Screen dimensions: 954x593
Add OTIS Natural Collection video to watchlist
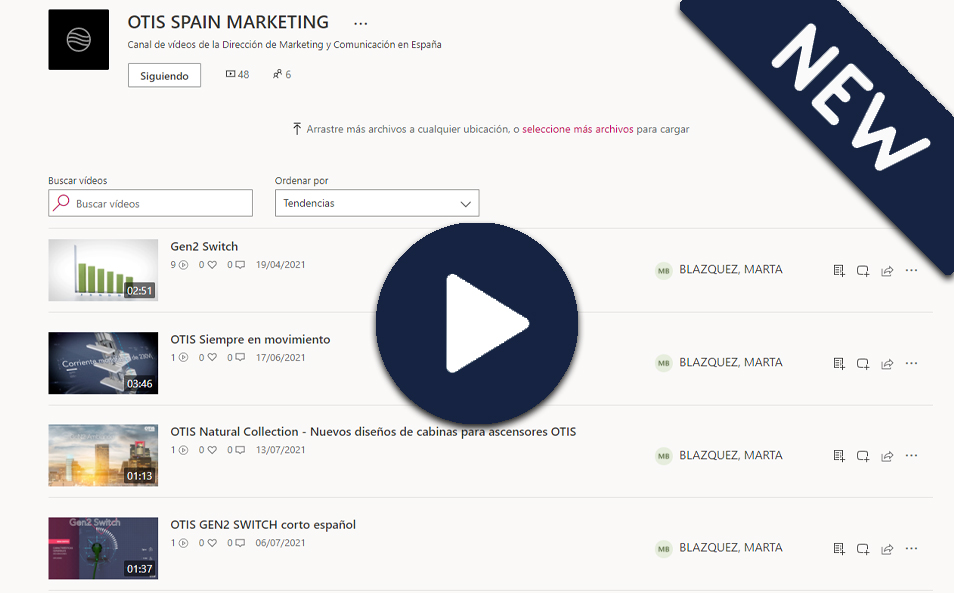click(839, 456)
